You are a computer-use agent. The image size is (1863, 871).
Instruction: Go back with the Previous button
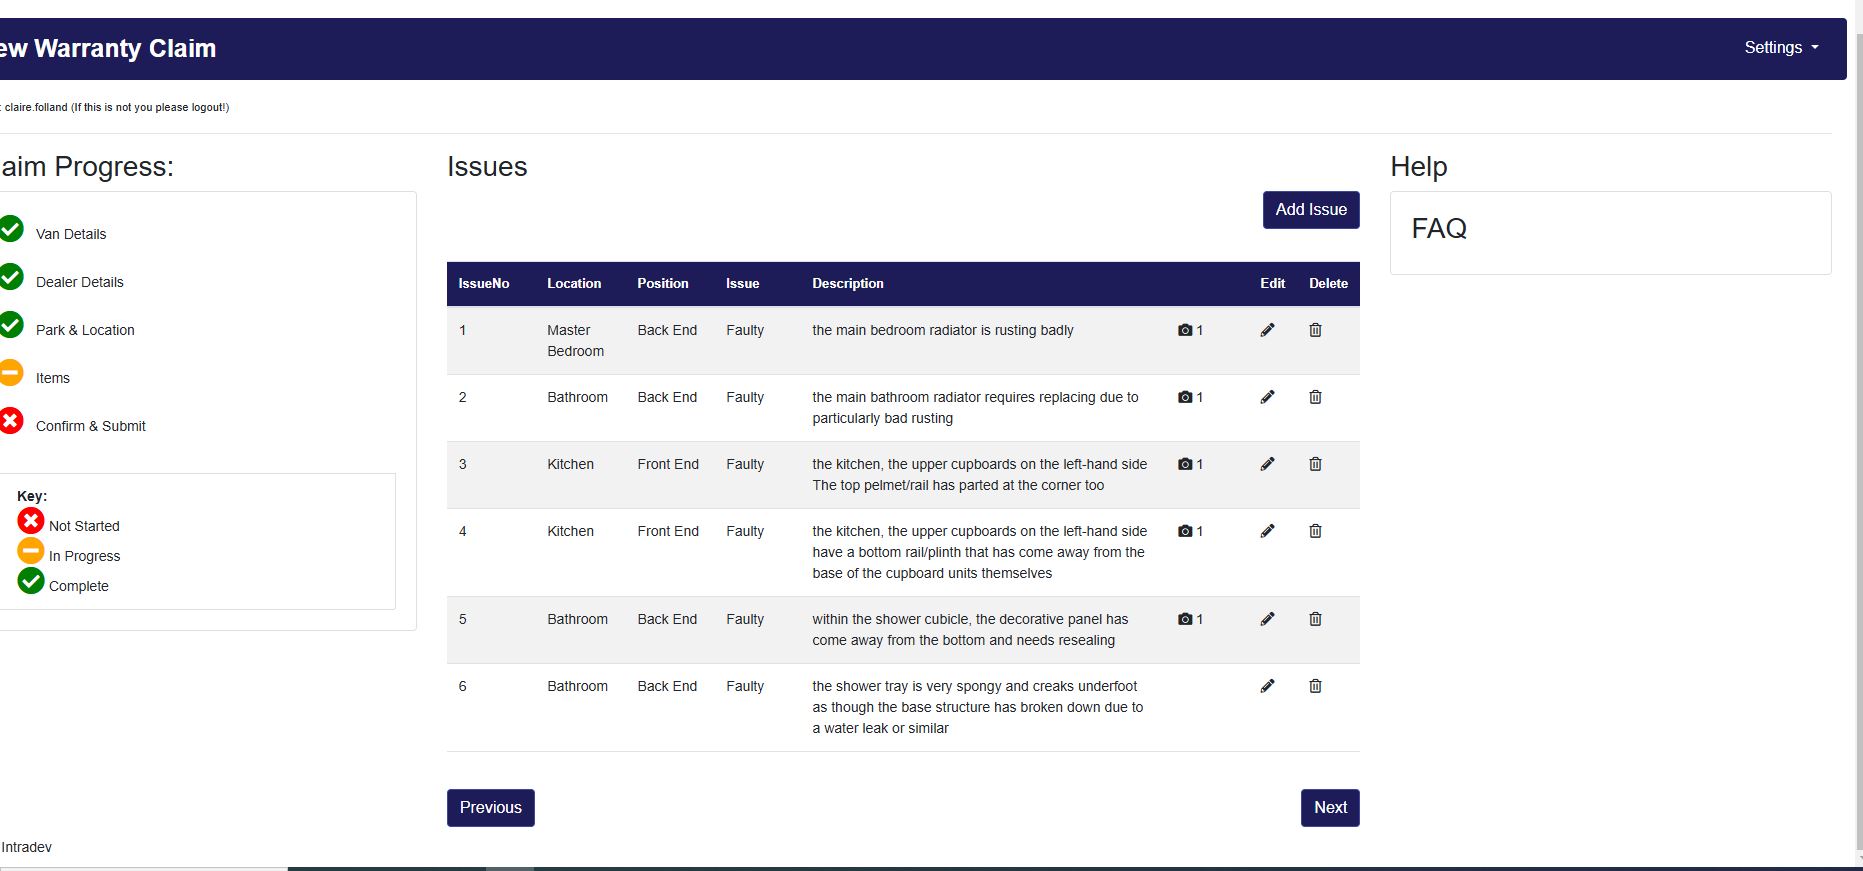coord(490,808)
